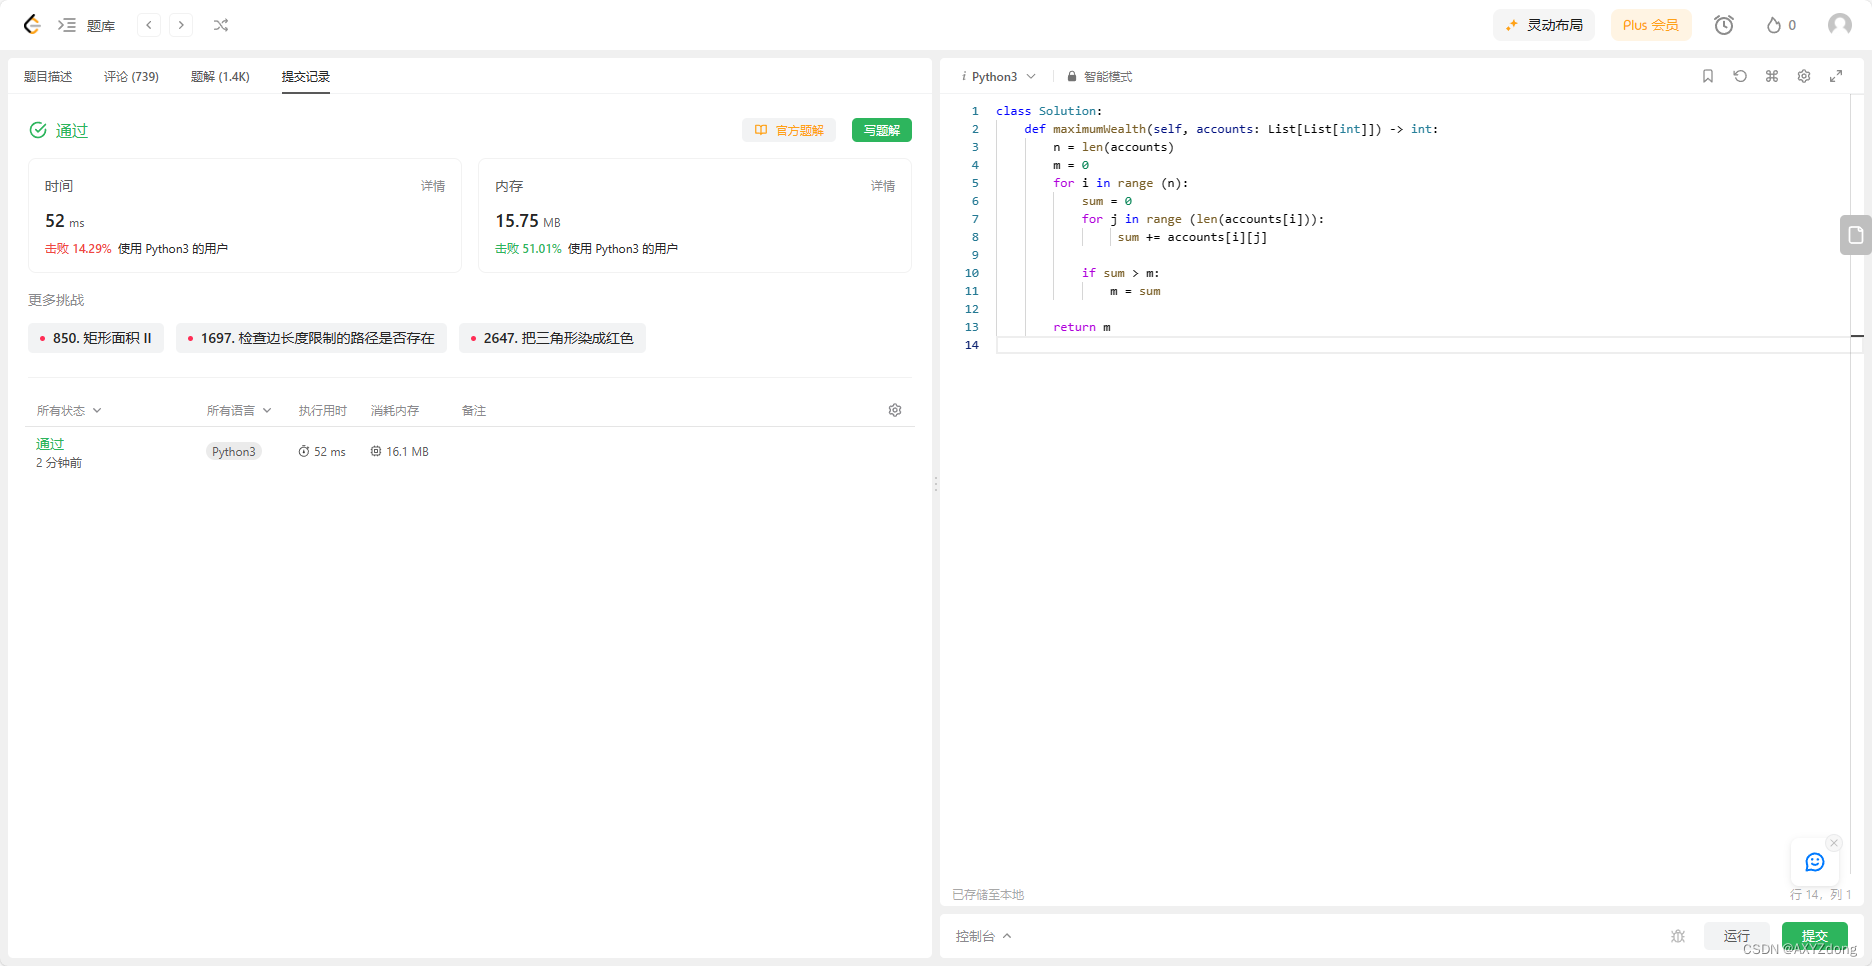Image resolution: width=1872 pixels, height=966 pixels.
Task: Click the 'return m' code line
Action: [1081, 327]
